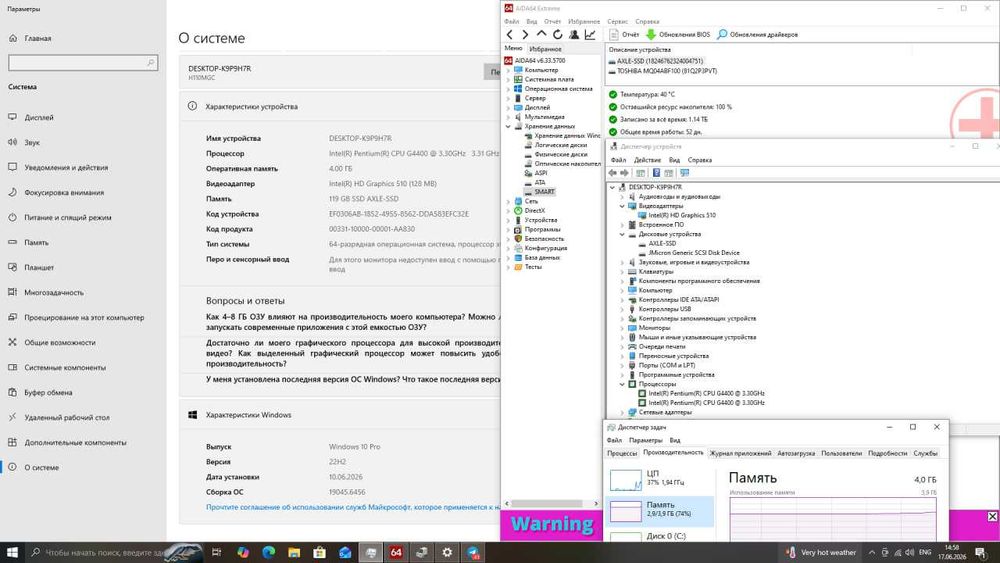Image resolution: width=1000 pixels, height=563 pixels.
Task: Open Microsoft Store from taskbar
Action: 320,552
